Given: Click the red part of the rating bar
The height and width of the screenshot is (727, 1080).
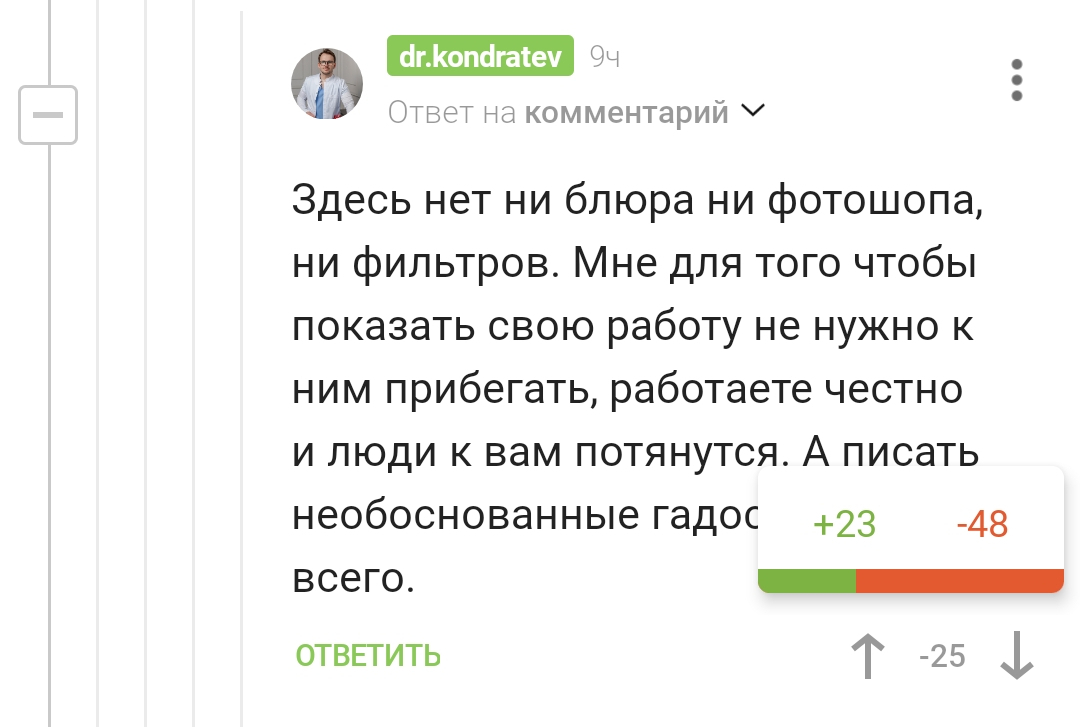Looking at the screenshot, I should click(959, 581).
